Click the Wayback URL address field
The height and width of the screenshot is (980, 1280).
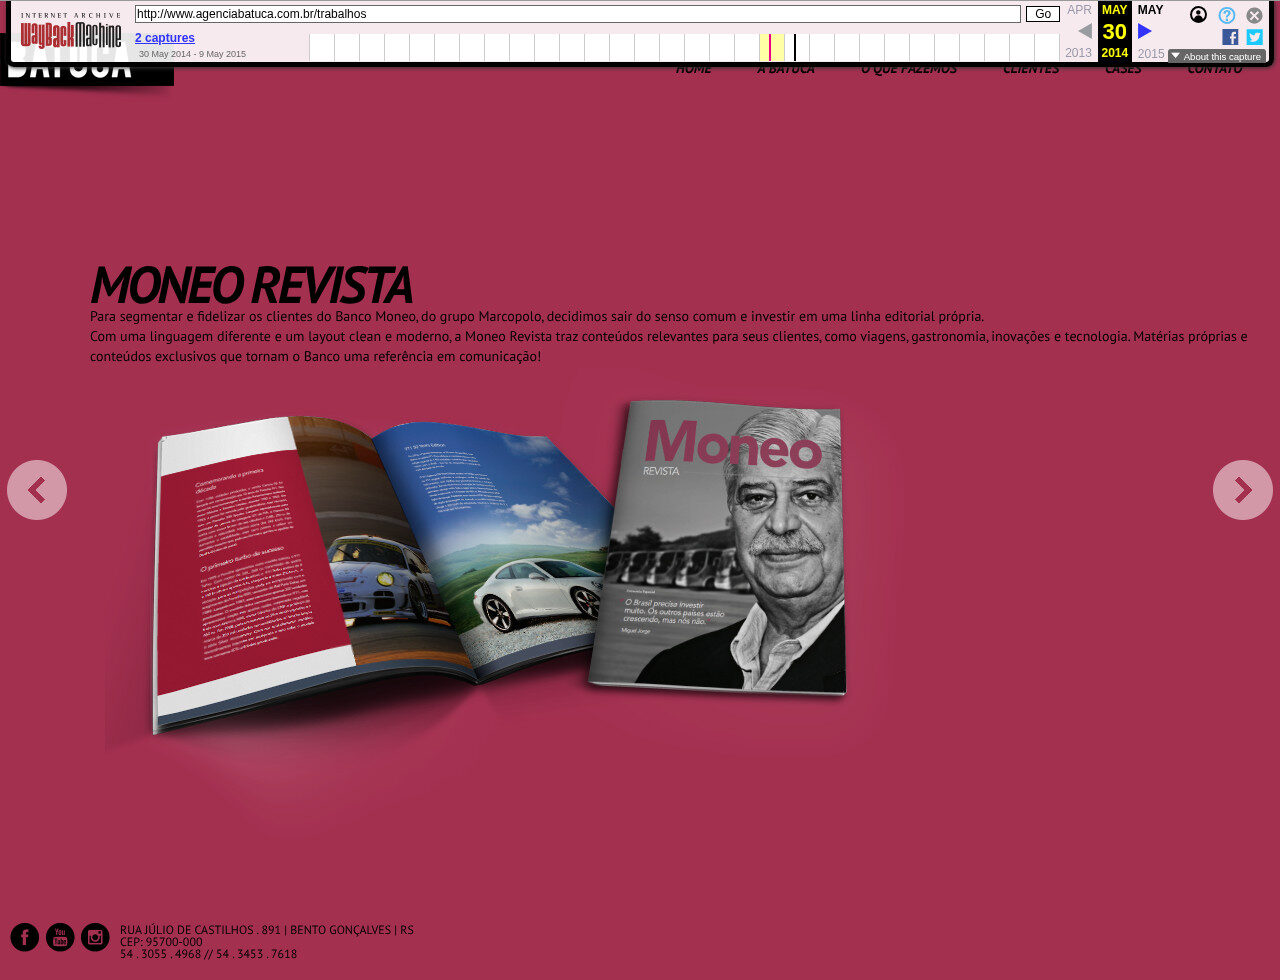pos(577,14)
